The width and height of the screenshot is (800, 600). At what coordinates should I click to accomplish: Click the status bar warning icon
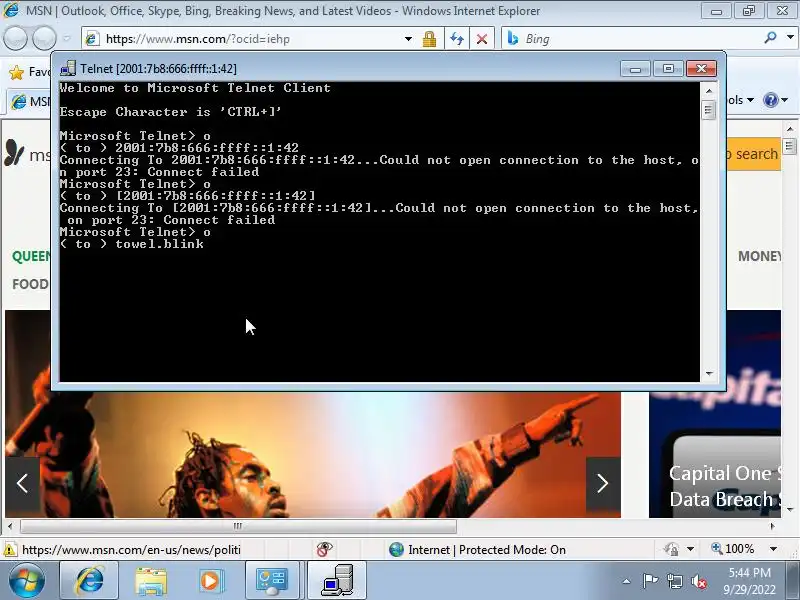click(x=10, y=549)
